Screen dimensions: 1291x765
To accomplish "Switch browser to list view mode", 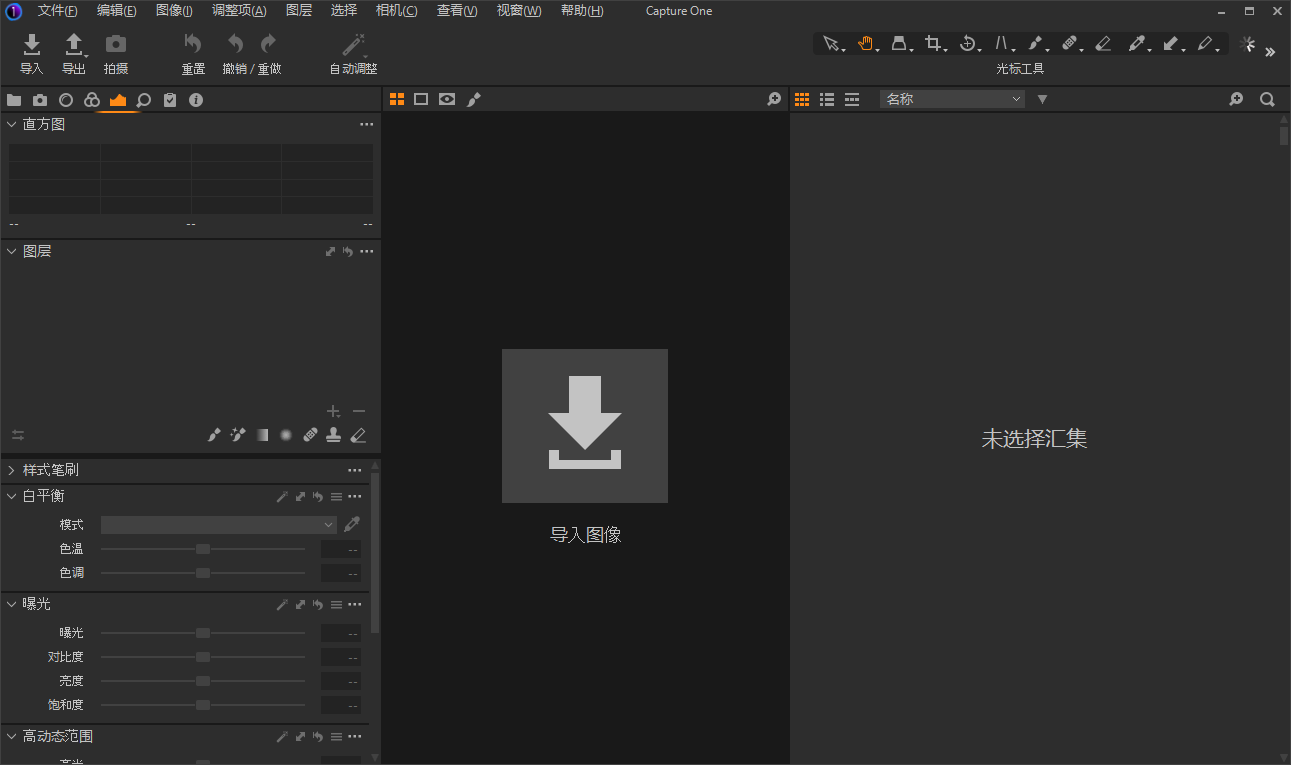I will 827,99.
